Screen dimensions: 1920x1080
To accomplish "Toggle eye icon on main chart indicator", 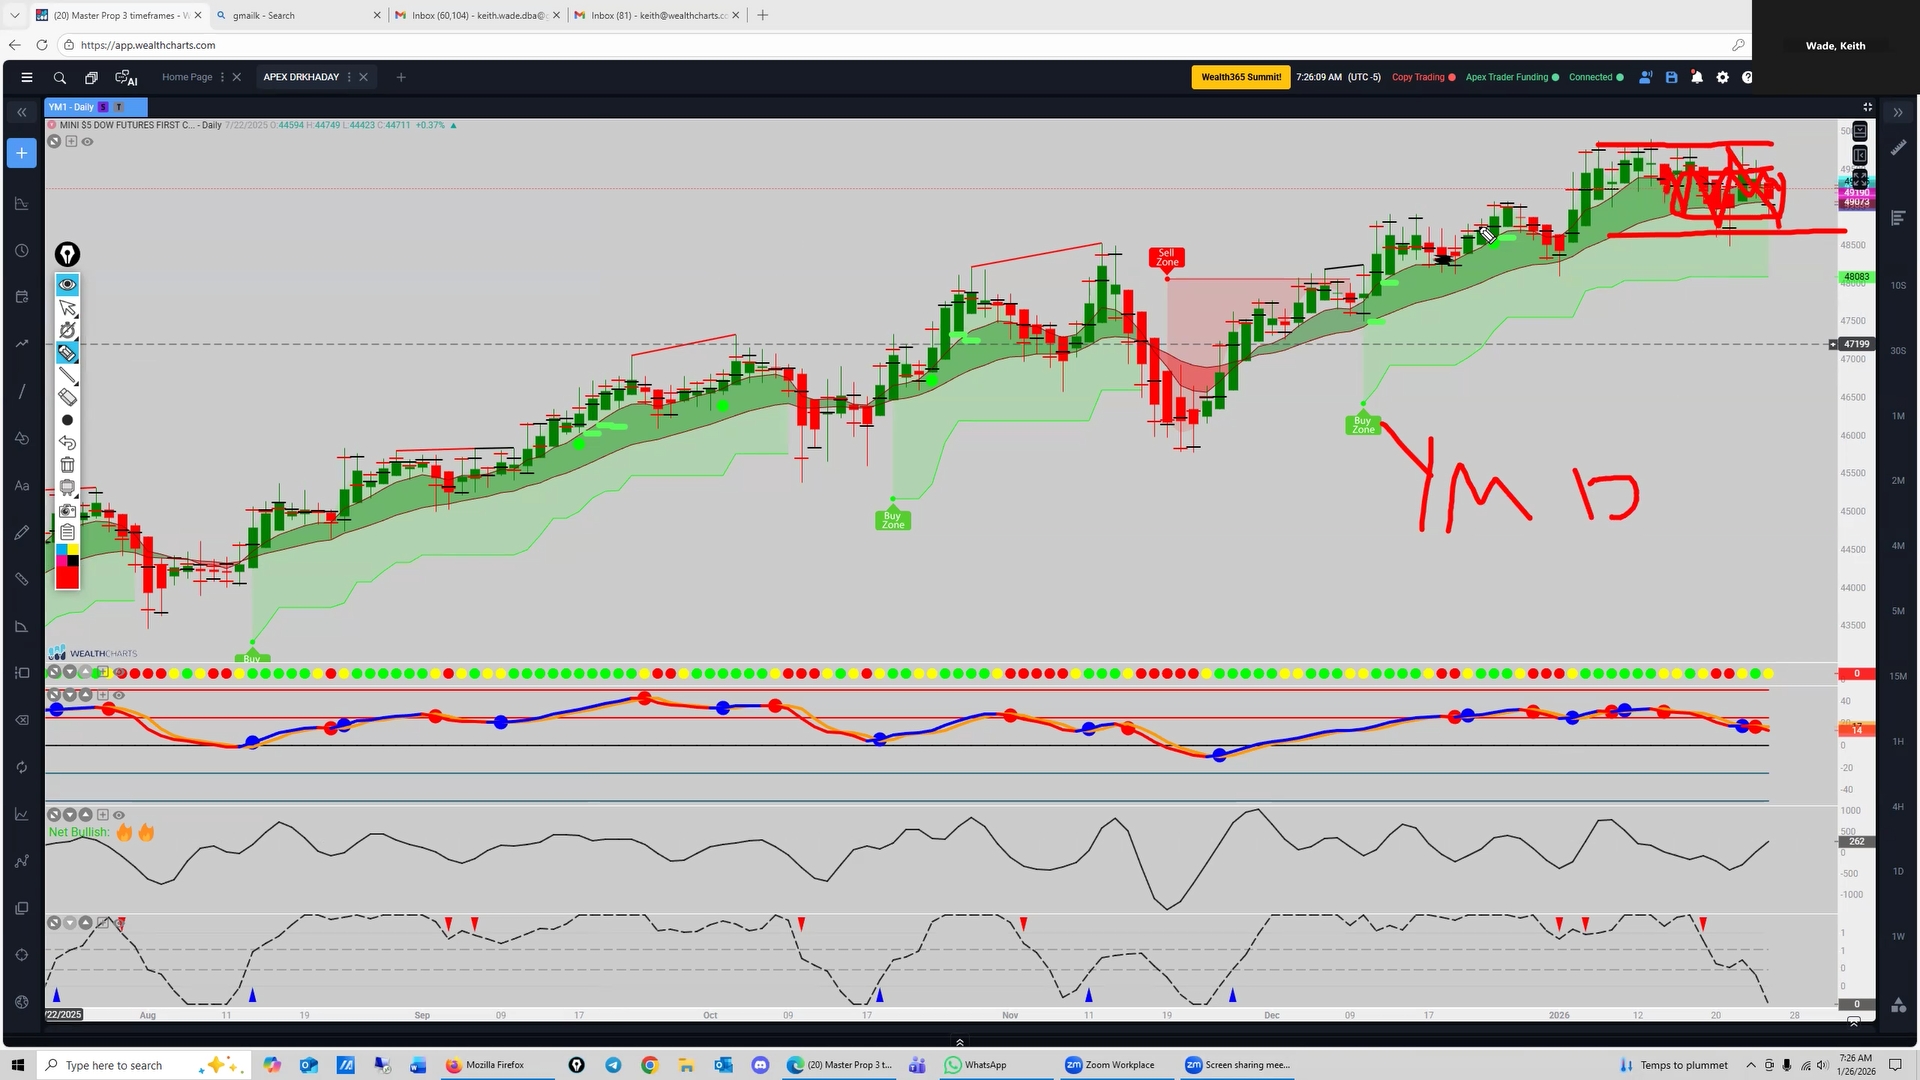I will (x=88, y=142).
